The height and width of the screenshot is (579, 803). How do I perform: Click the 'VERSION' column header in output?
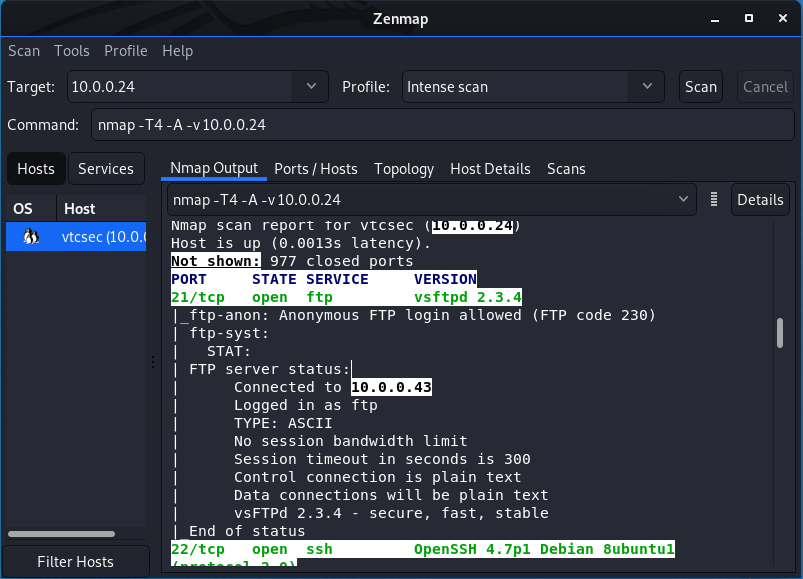click(445, 279)
